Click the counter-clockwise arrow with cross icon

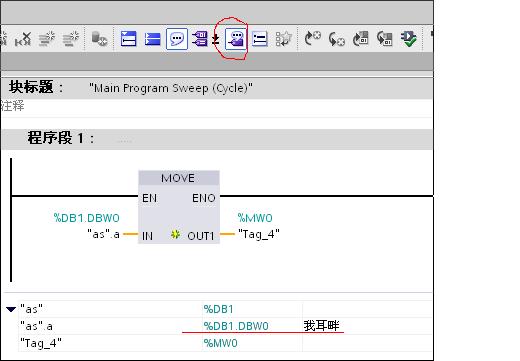(336, 39)
